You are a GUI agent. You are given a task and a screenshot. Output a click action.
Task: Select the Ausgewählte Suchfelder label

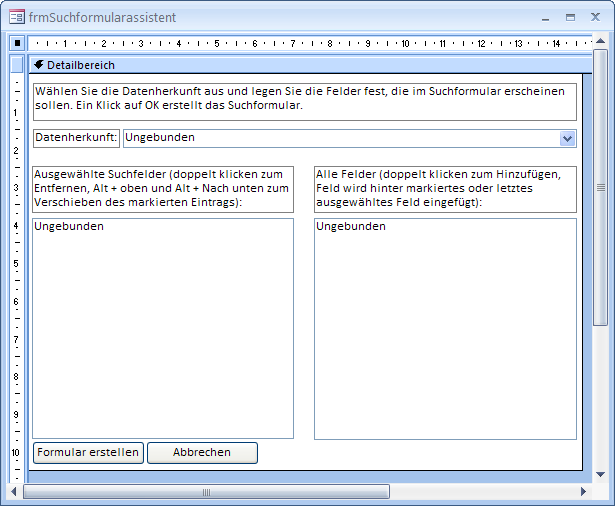coord(163,189)
